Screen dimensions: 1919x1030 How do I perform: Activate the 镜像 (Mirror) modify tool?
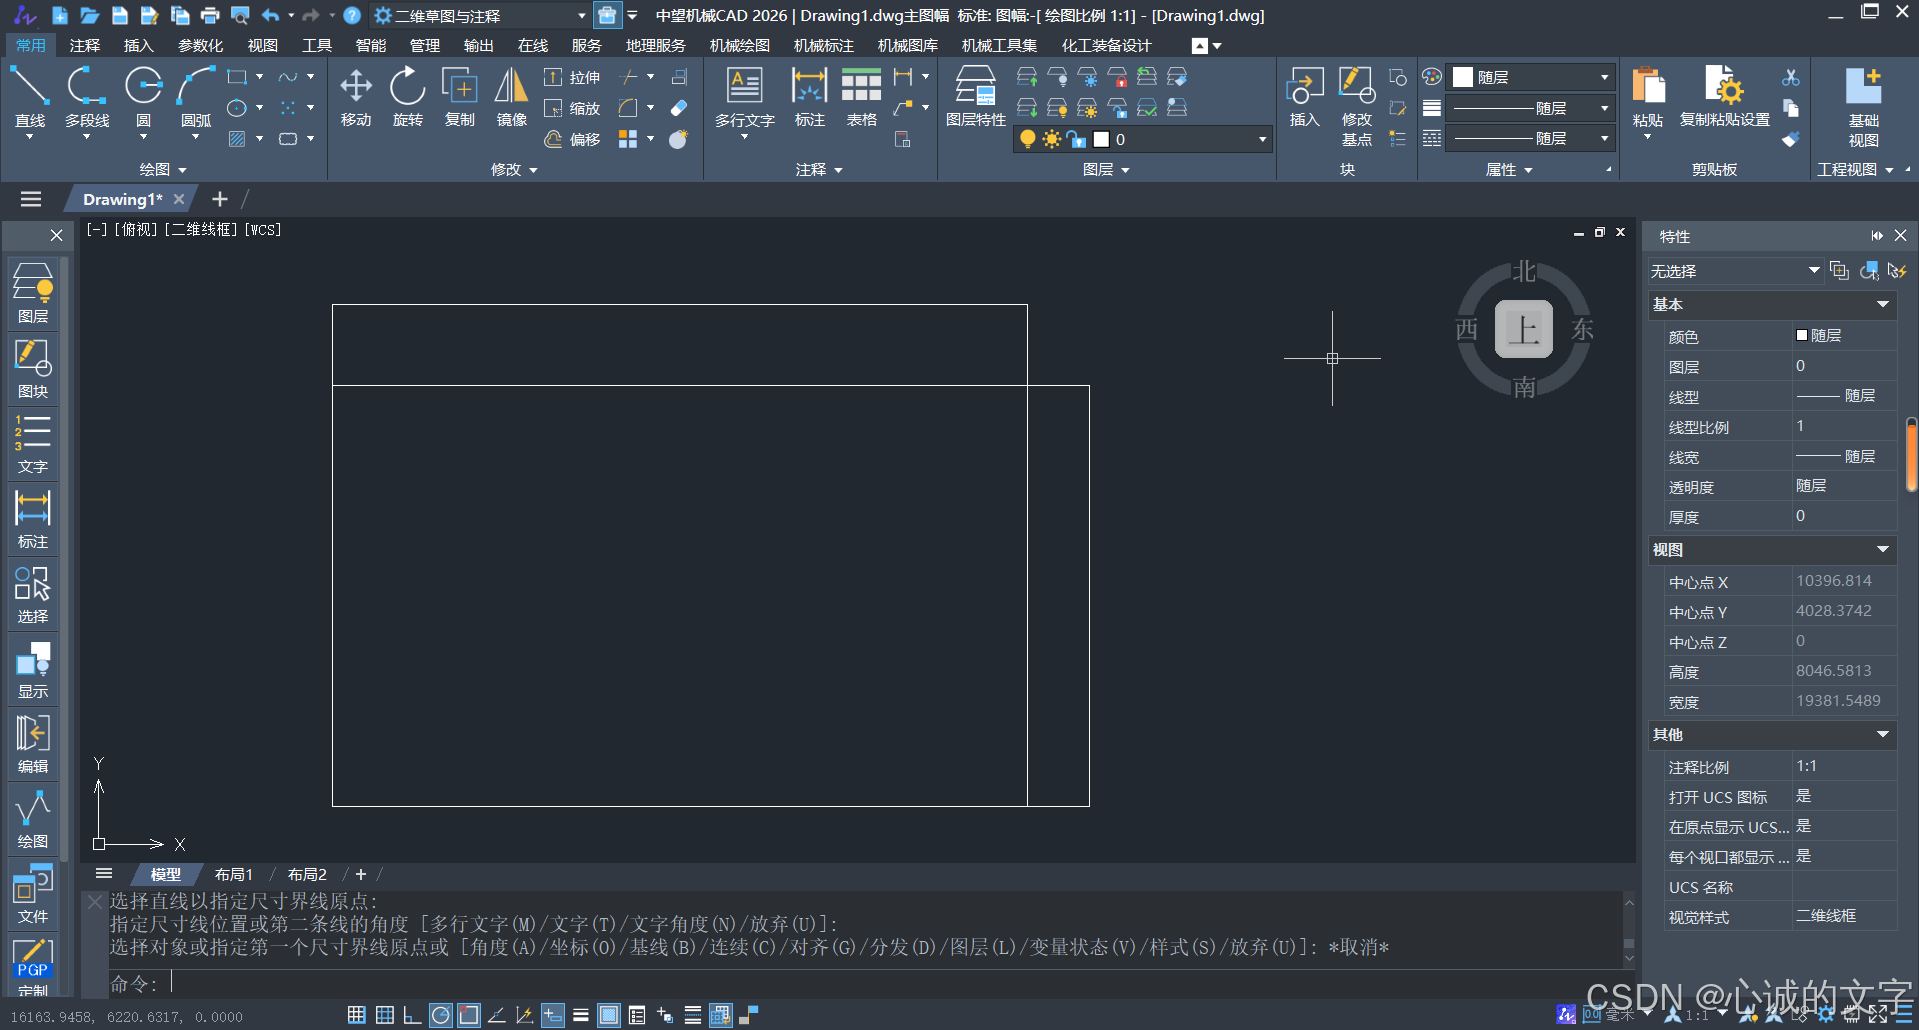point(510,95)
